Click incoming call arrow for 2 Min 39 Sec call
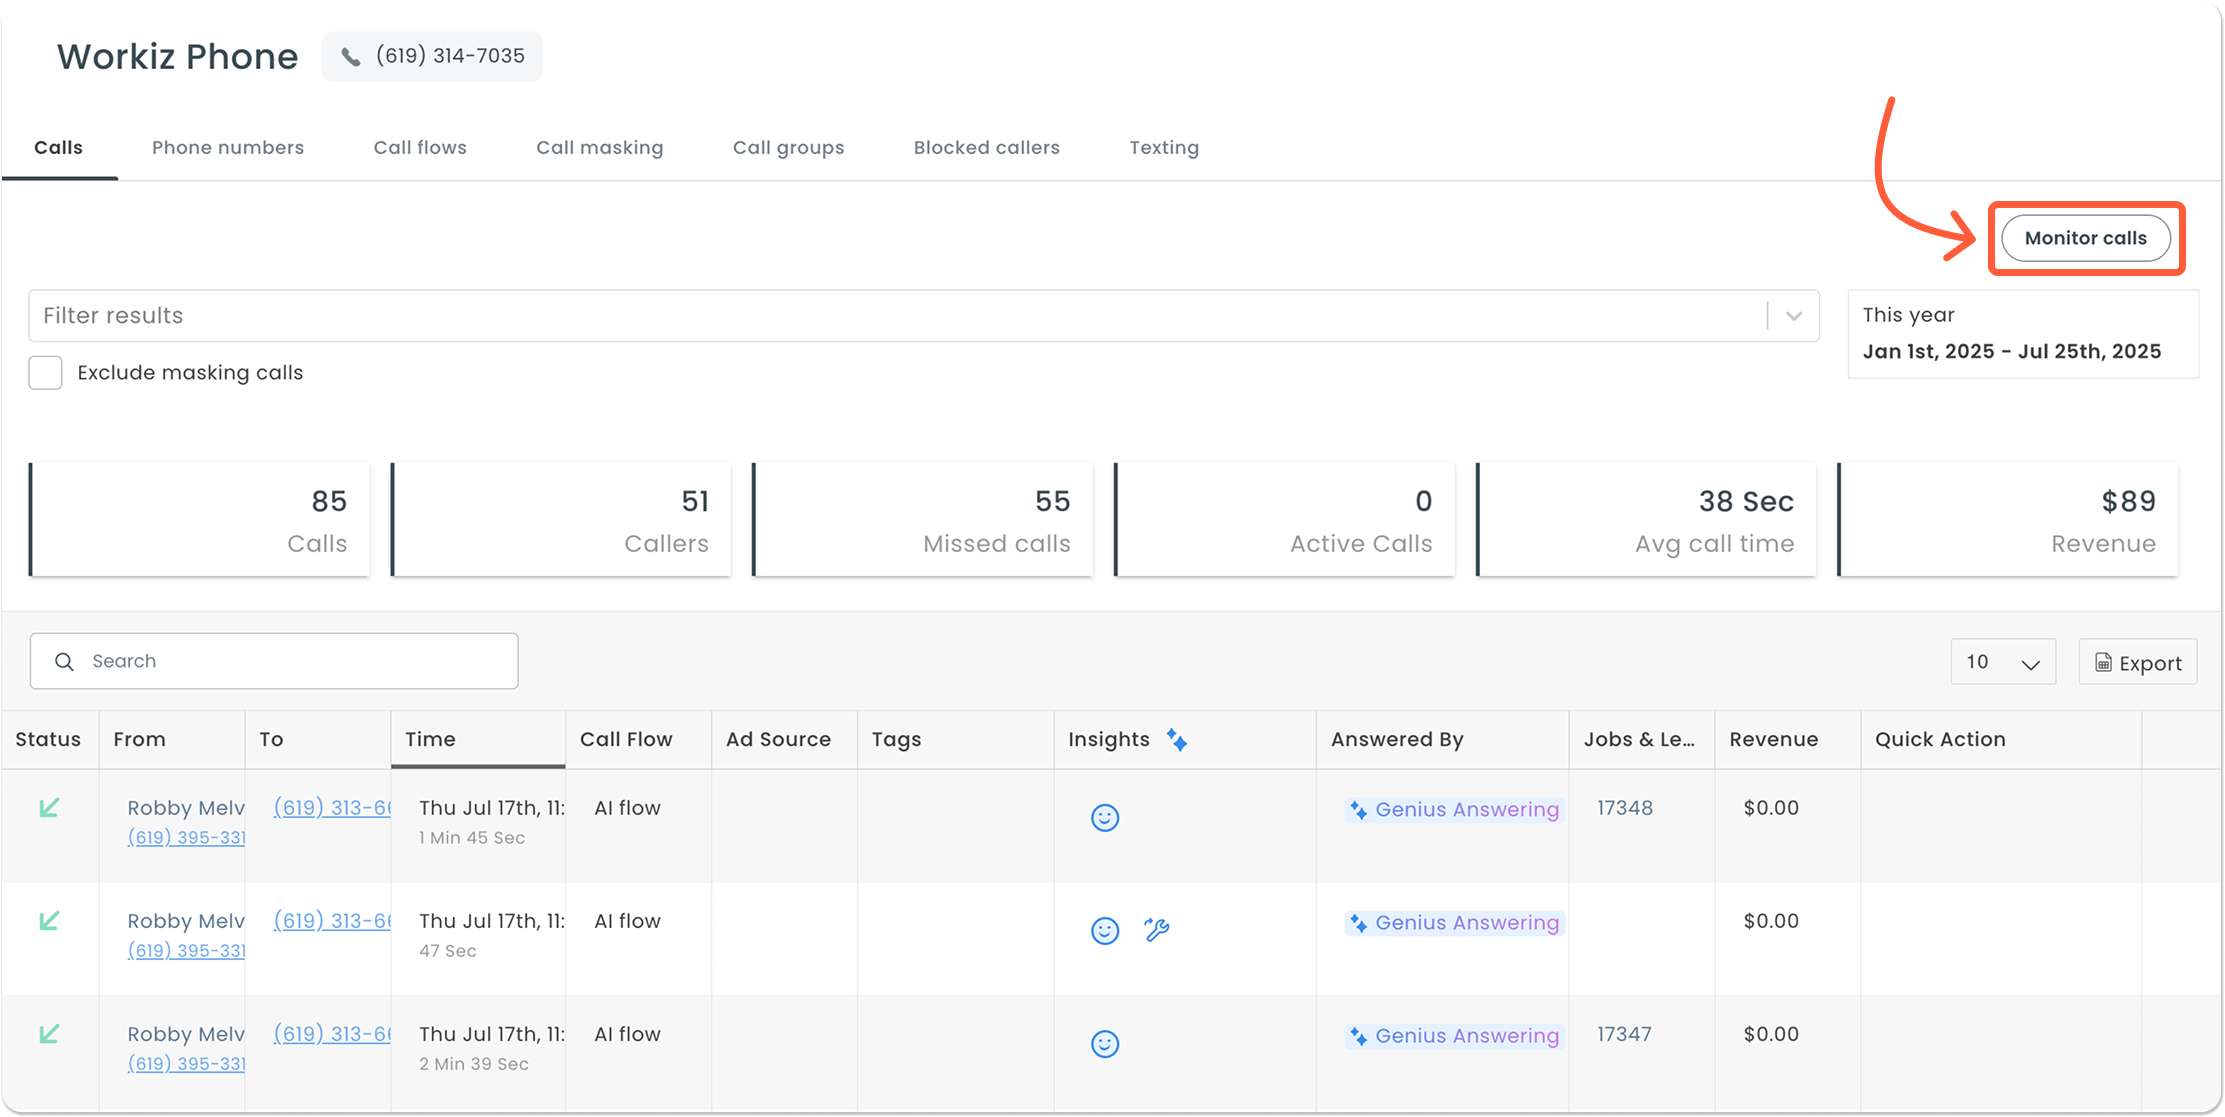2225x1117 pixels. [x=49, y=1033]
